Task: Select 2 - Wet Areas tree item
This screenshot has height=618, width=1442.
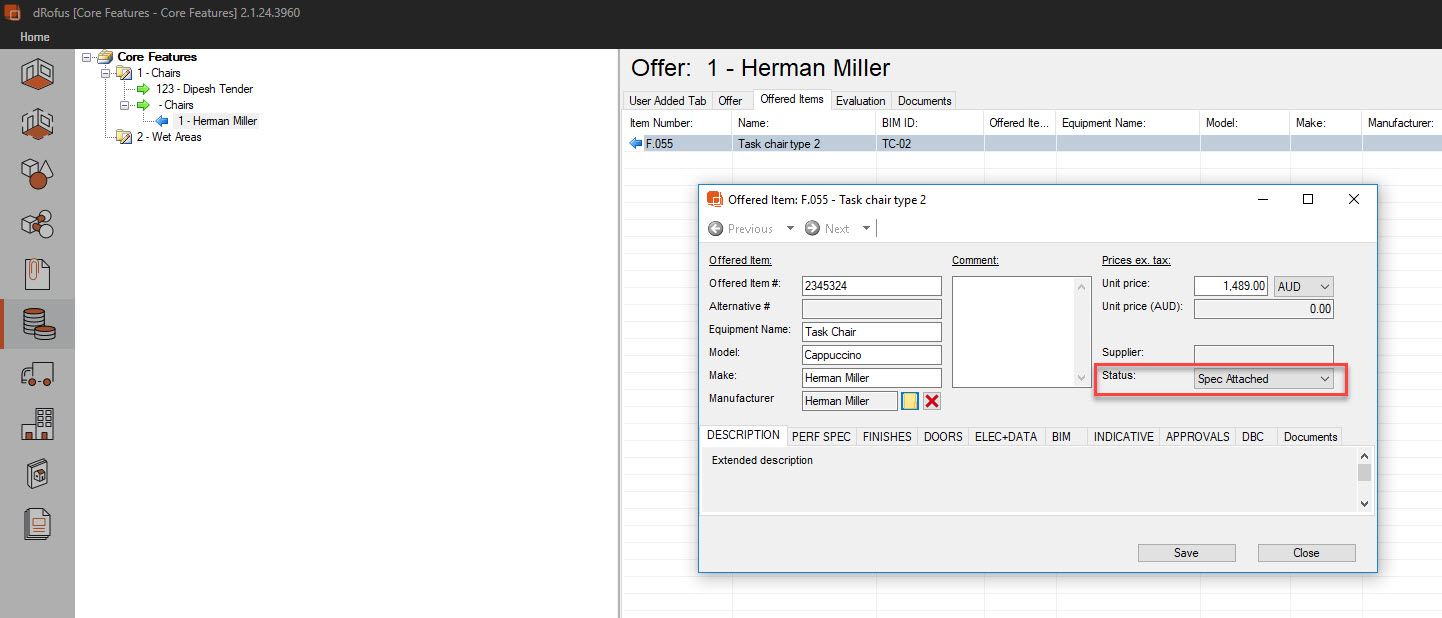Action: pyautogui.click(x=169, y=137)
